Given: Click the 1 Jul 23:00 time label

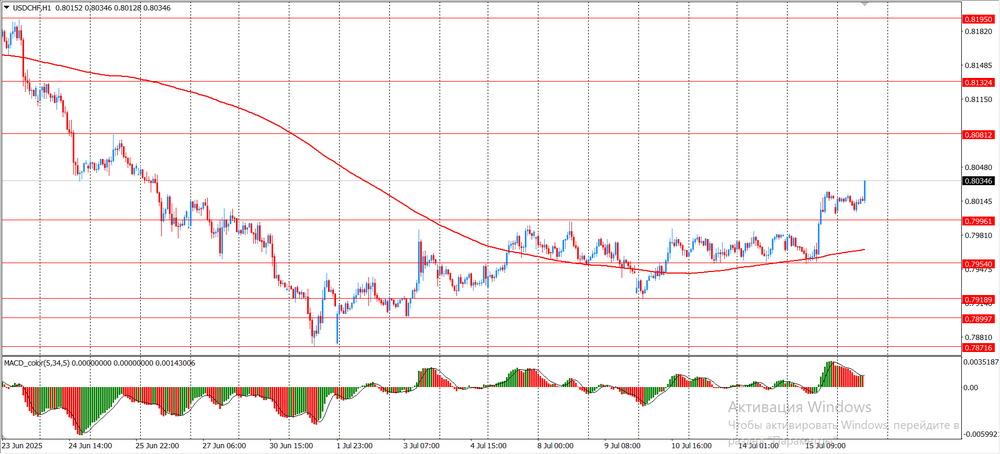Looking at the screenshot, I should pos(355,446).
